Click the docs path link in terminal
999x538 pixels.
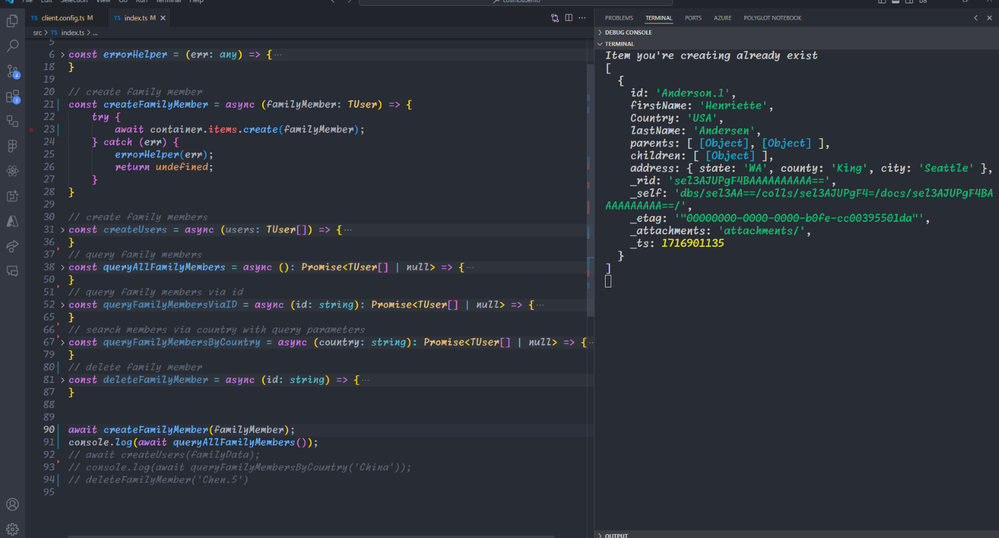(x=799, y=199)
